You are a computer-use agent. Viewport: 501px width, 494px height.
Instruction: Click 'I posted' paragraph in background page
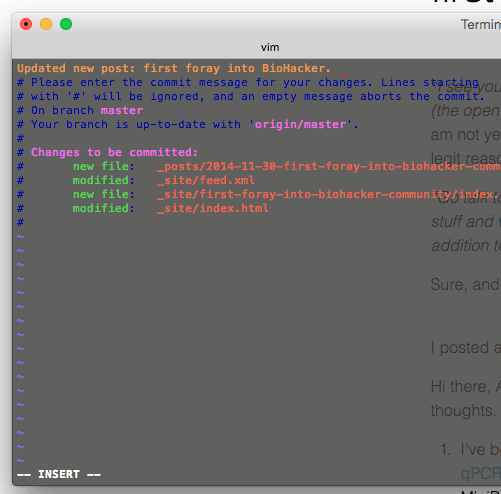(465, 348)
